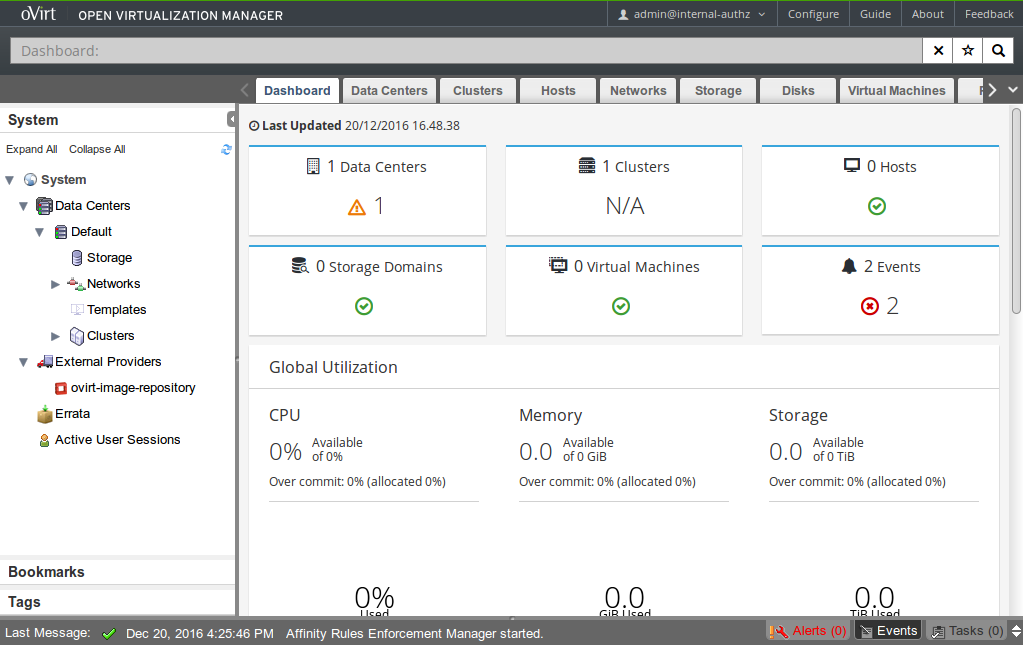Open the Guide link
This screenshot has height=645, width=1023.
876,14
